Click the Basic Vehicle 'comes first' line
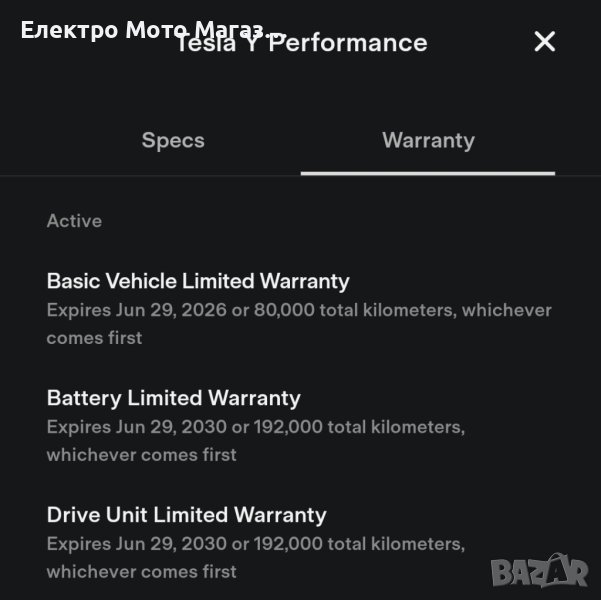Image resolution: width=601 pixels, height=600 pixels. pyautogui.click(x=94, y=338)
